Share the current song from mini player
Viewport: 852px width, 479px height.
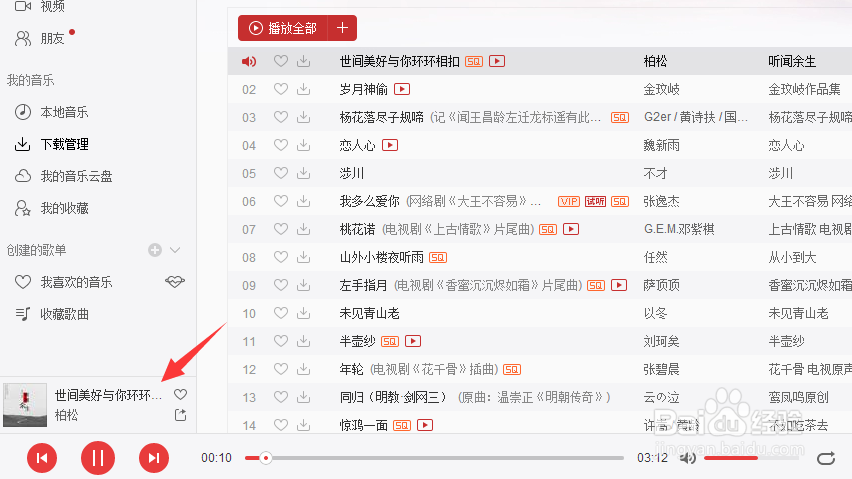point(180,415)
